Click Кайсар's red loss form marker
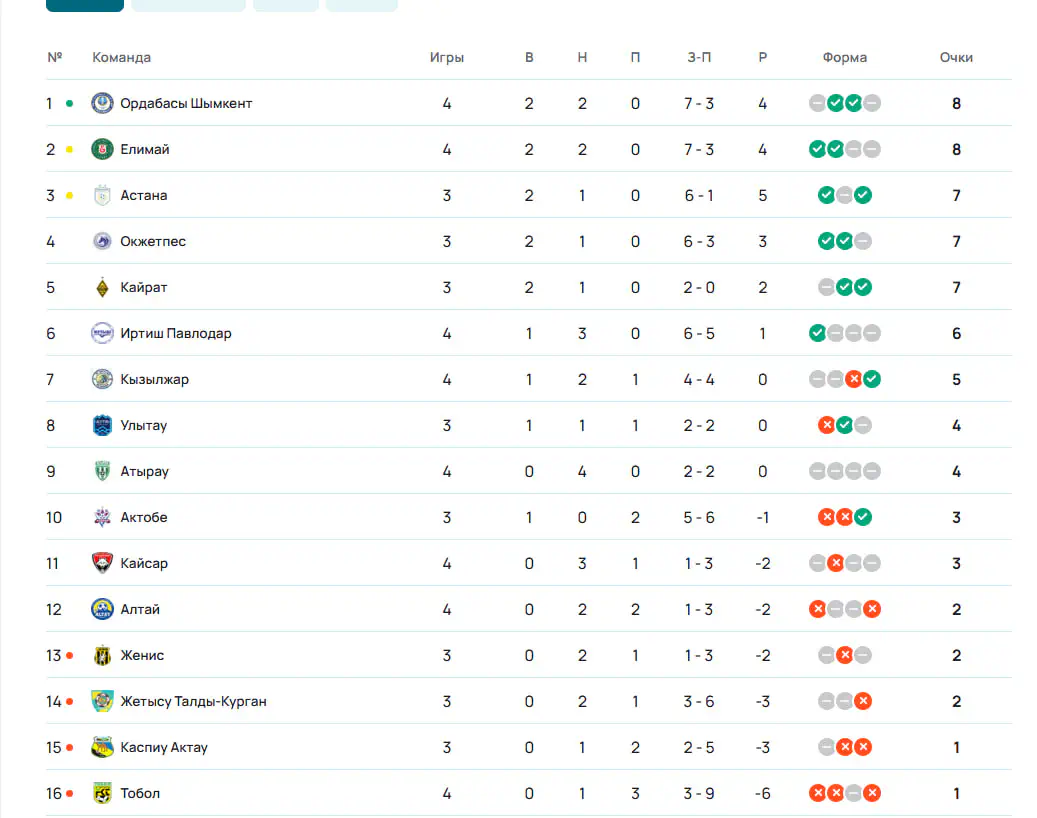This screenshot has width=1037, height=818. tap(836, 563)
